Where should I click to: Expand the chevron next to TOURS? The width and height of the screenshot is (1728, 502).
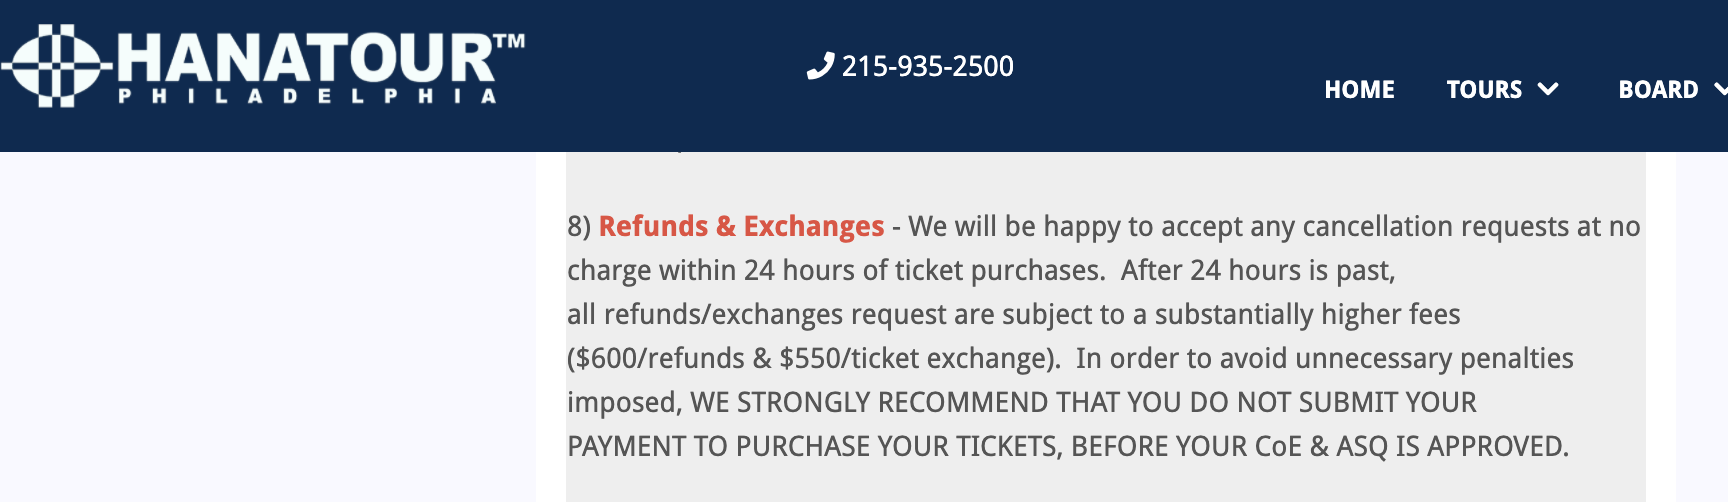tap(1548, 89)
